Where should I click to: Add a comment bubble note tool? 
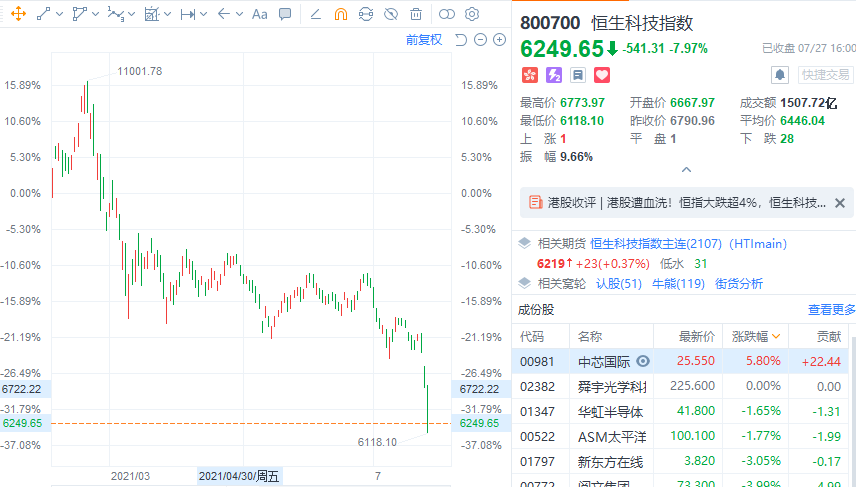(285, 14)
